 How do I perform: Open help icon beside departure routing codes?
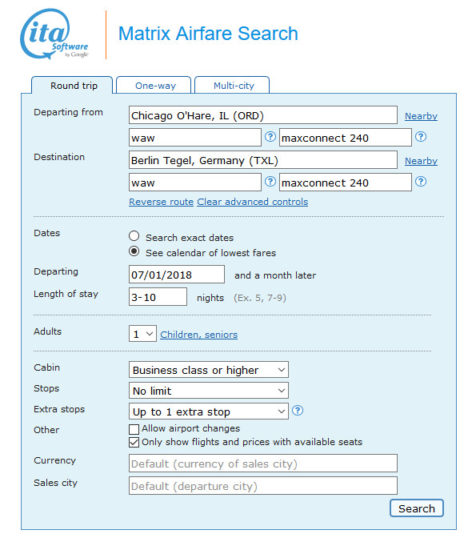coord(270,137)
